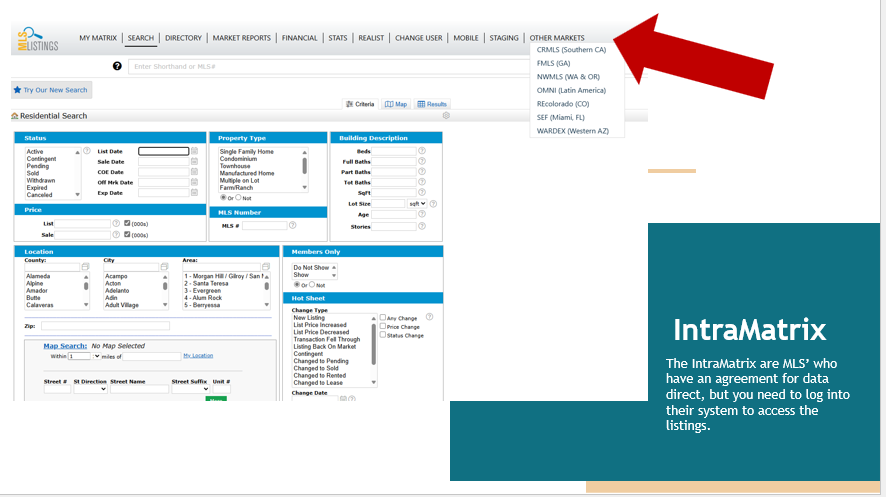Select Members Only Or radio button
This screenshot has height=497, width=886.
[297, 285]
